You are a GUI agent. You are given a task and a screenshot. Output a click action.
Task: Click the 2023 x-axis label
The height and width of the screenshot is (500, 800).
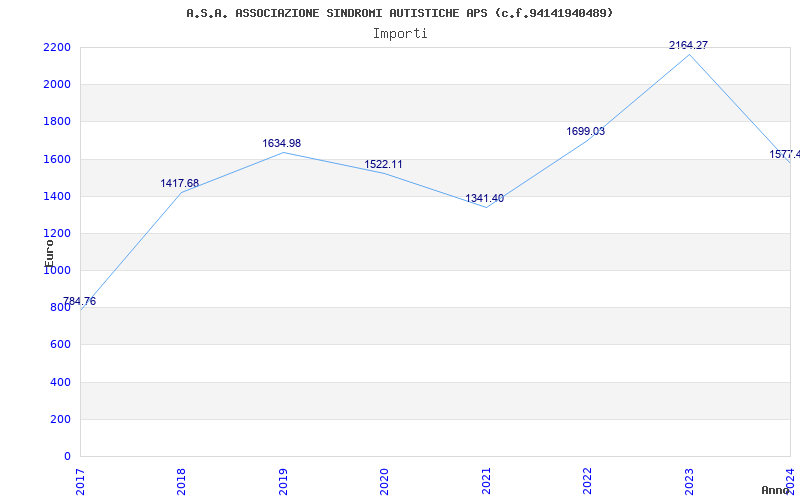[x=689, y=481]
